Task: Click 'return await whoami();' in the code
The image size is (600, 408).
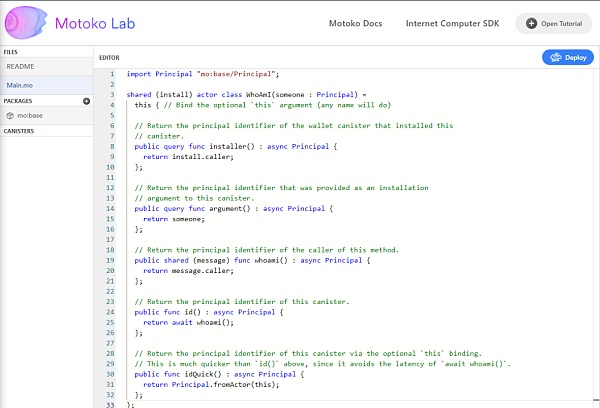Action: (x=188, y=322)
